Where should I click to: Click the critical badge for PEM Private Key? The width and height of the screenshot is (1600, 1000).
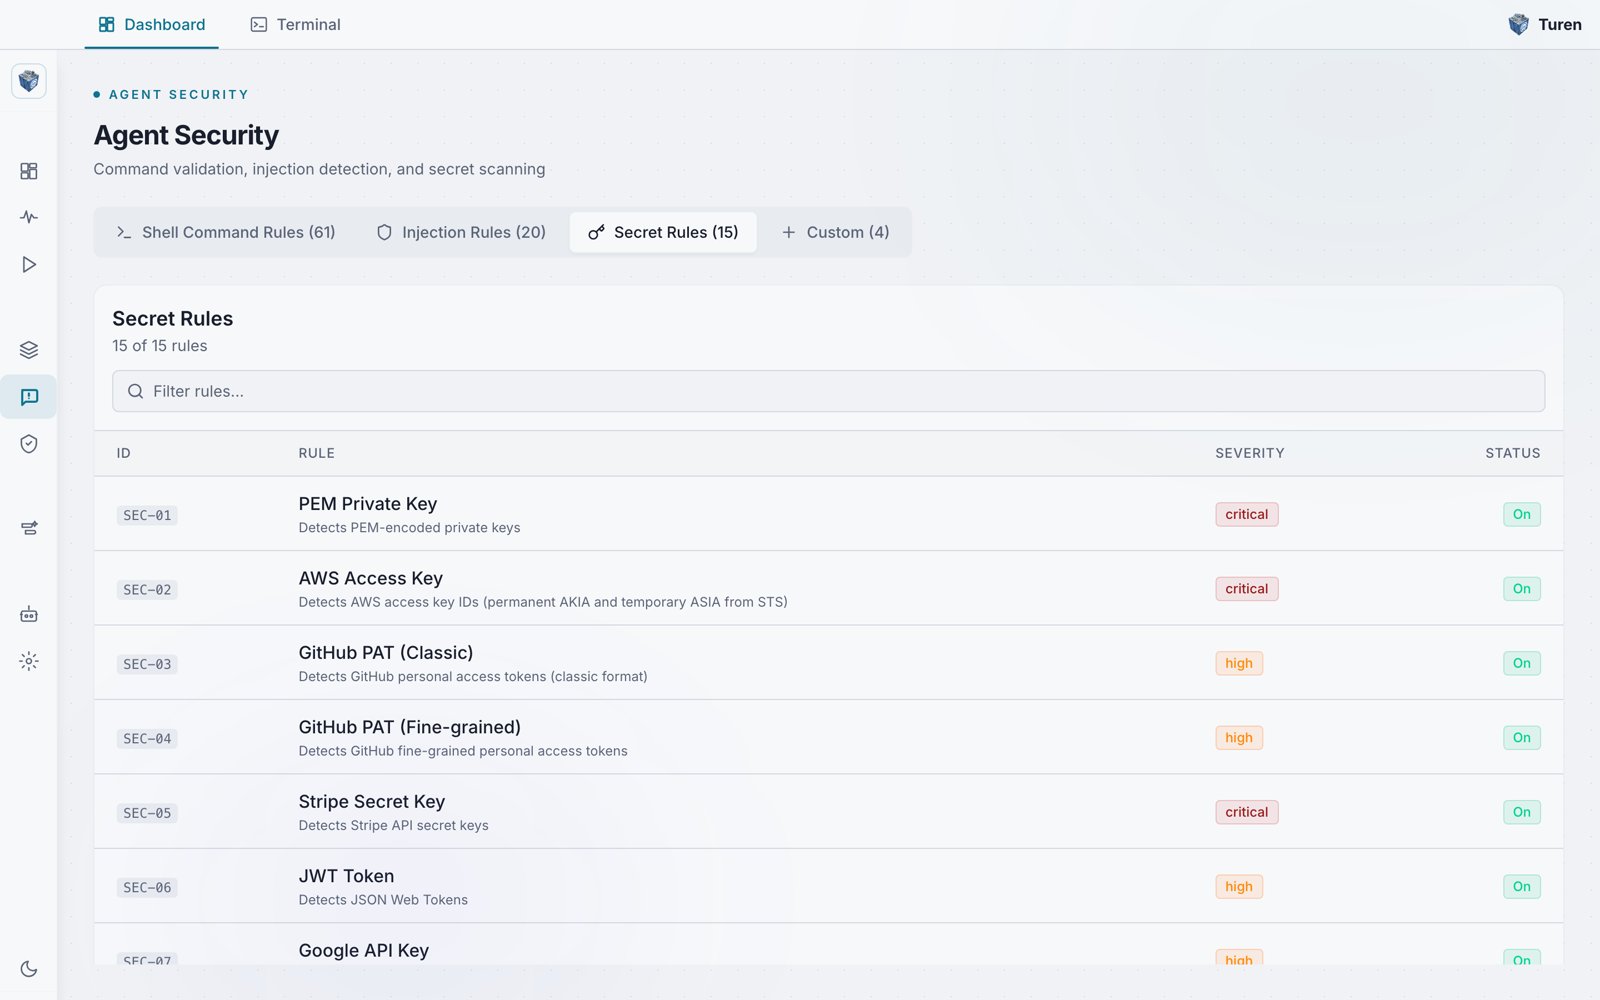[x=1246, y=514]
